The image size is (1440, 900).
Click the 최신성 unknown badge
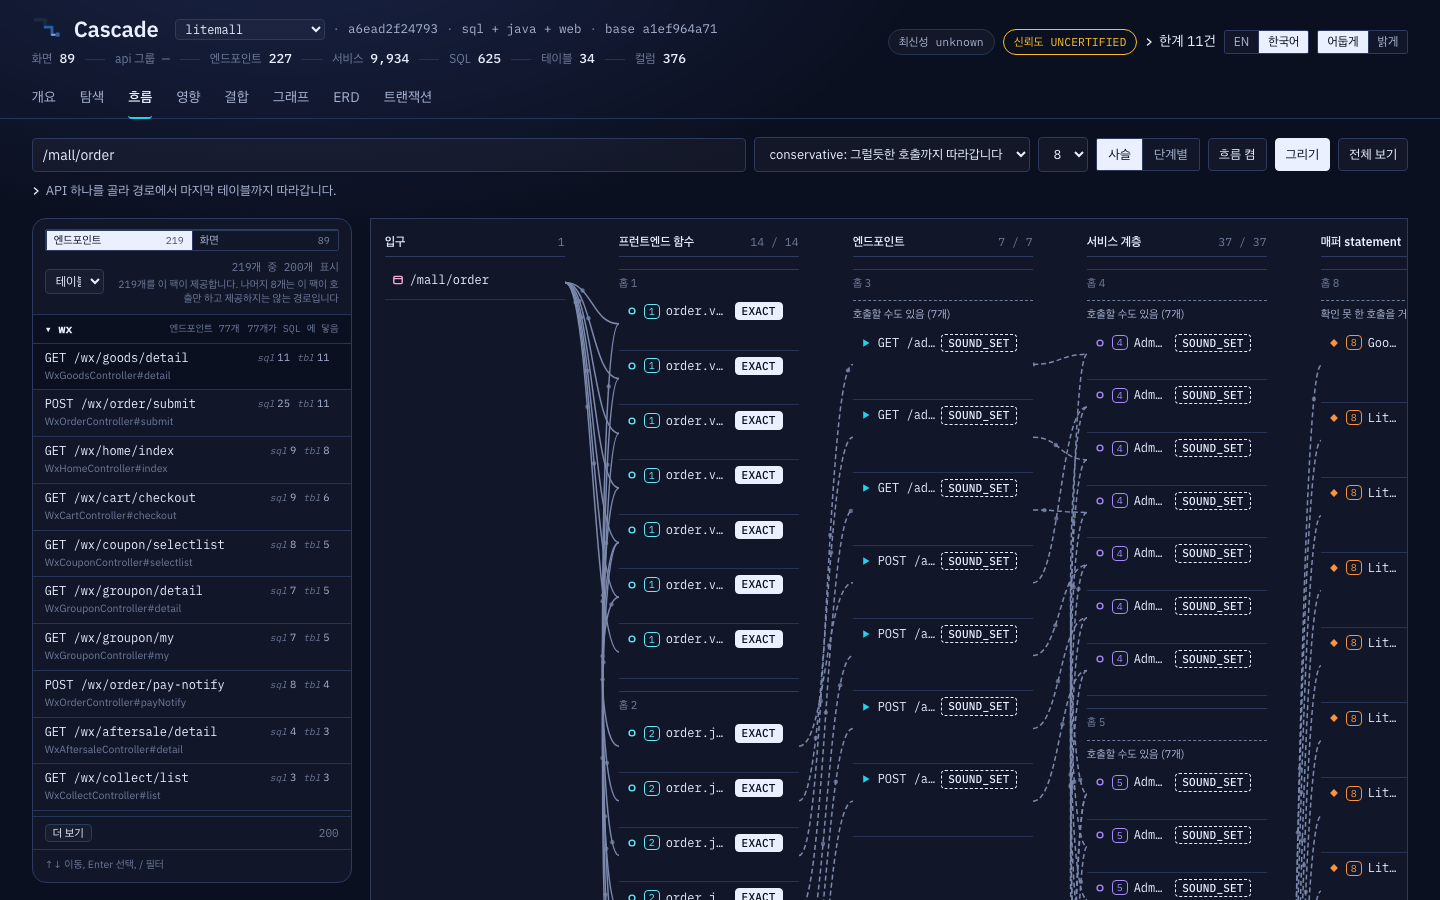click(x=941, y=42)
